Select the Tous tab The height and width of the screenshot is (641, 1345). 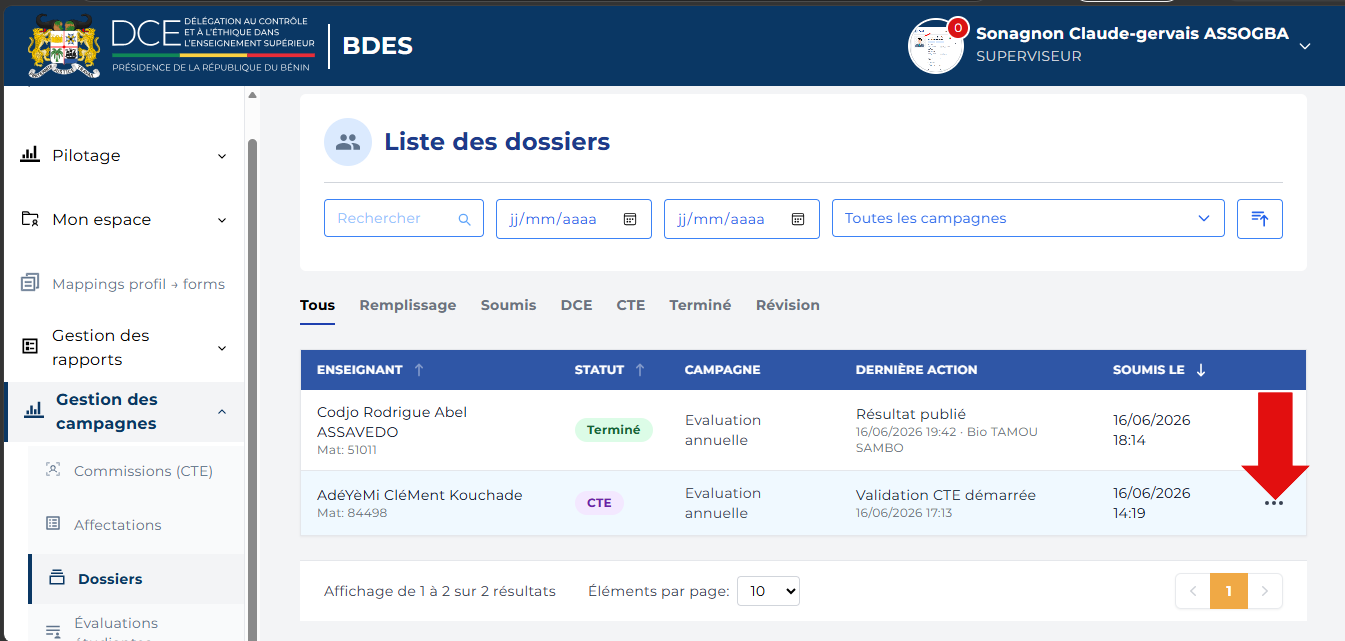[x=317, y=306]
